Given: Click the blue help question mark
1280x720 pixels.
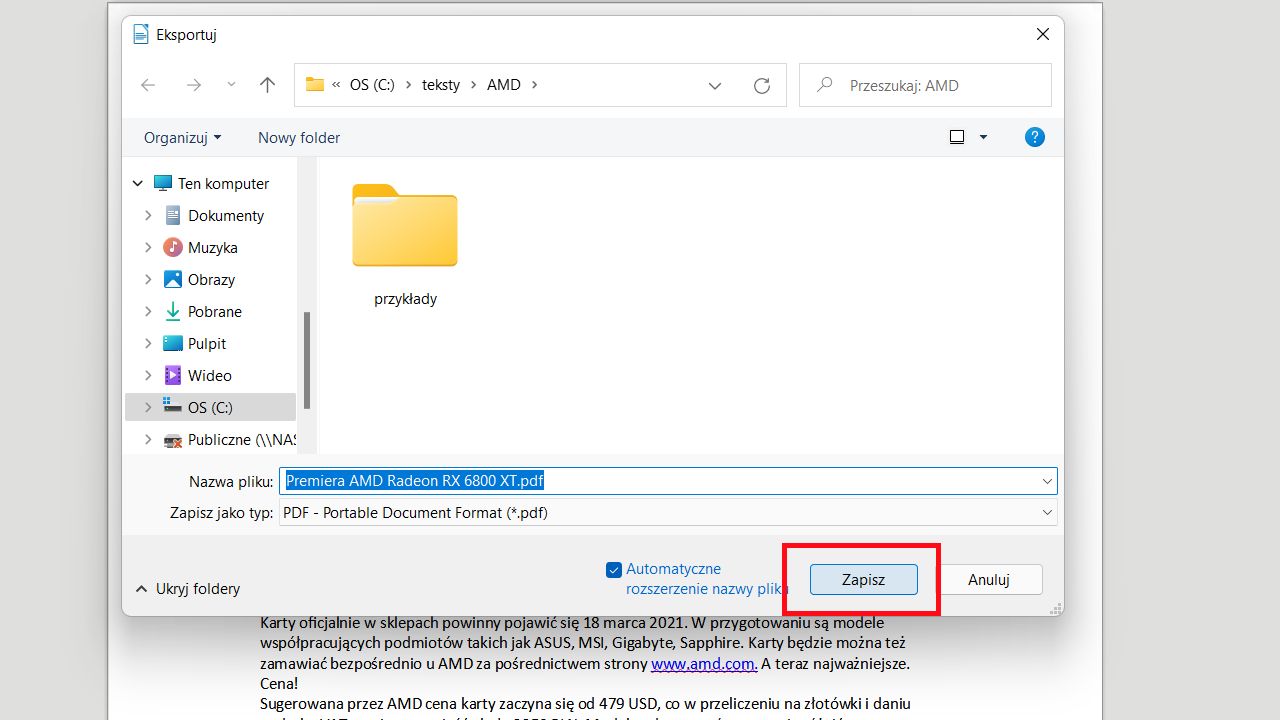Looking at the screenshot, I should coord(1034,137).
